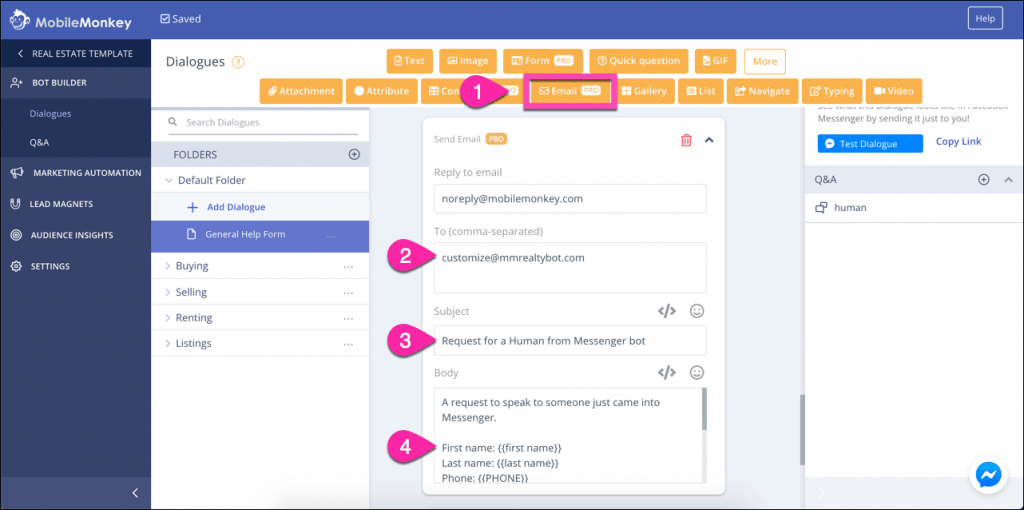Open emoji picker for Subject
The width and height of the screenshot is (1024, 510).
(x=697, y=311)
